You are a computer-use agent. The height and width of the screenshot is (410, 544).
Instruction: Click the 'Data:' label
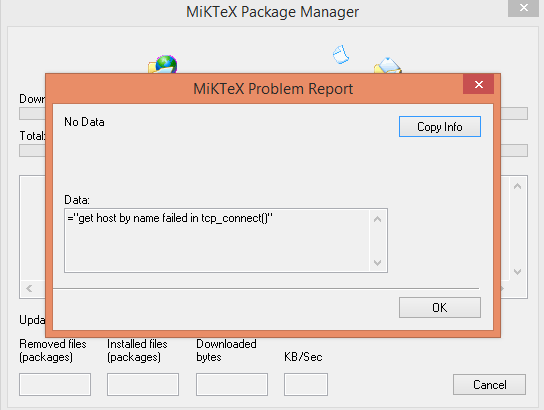coord(77,200)
